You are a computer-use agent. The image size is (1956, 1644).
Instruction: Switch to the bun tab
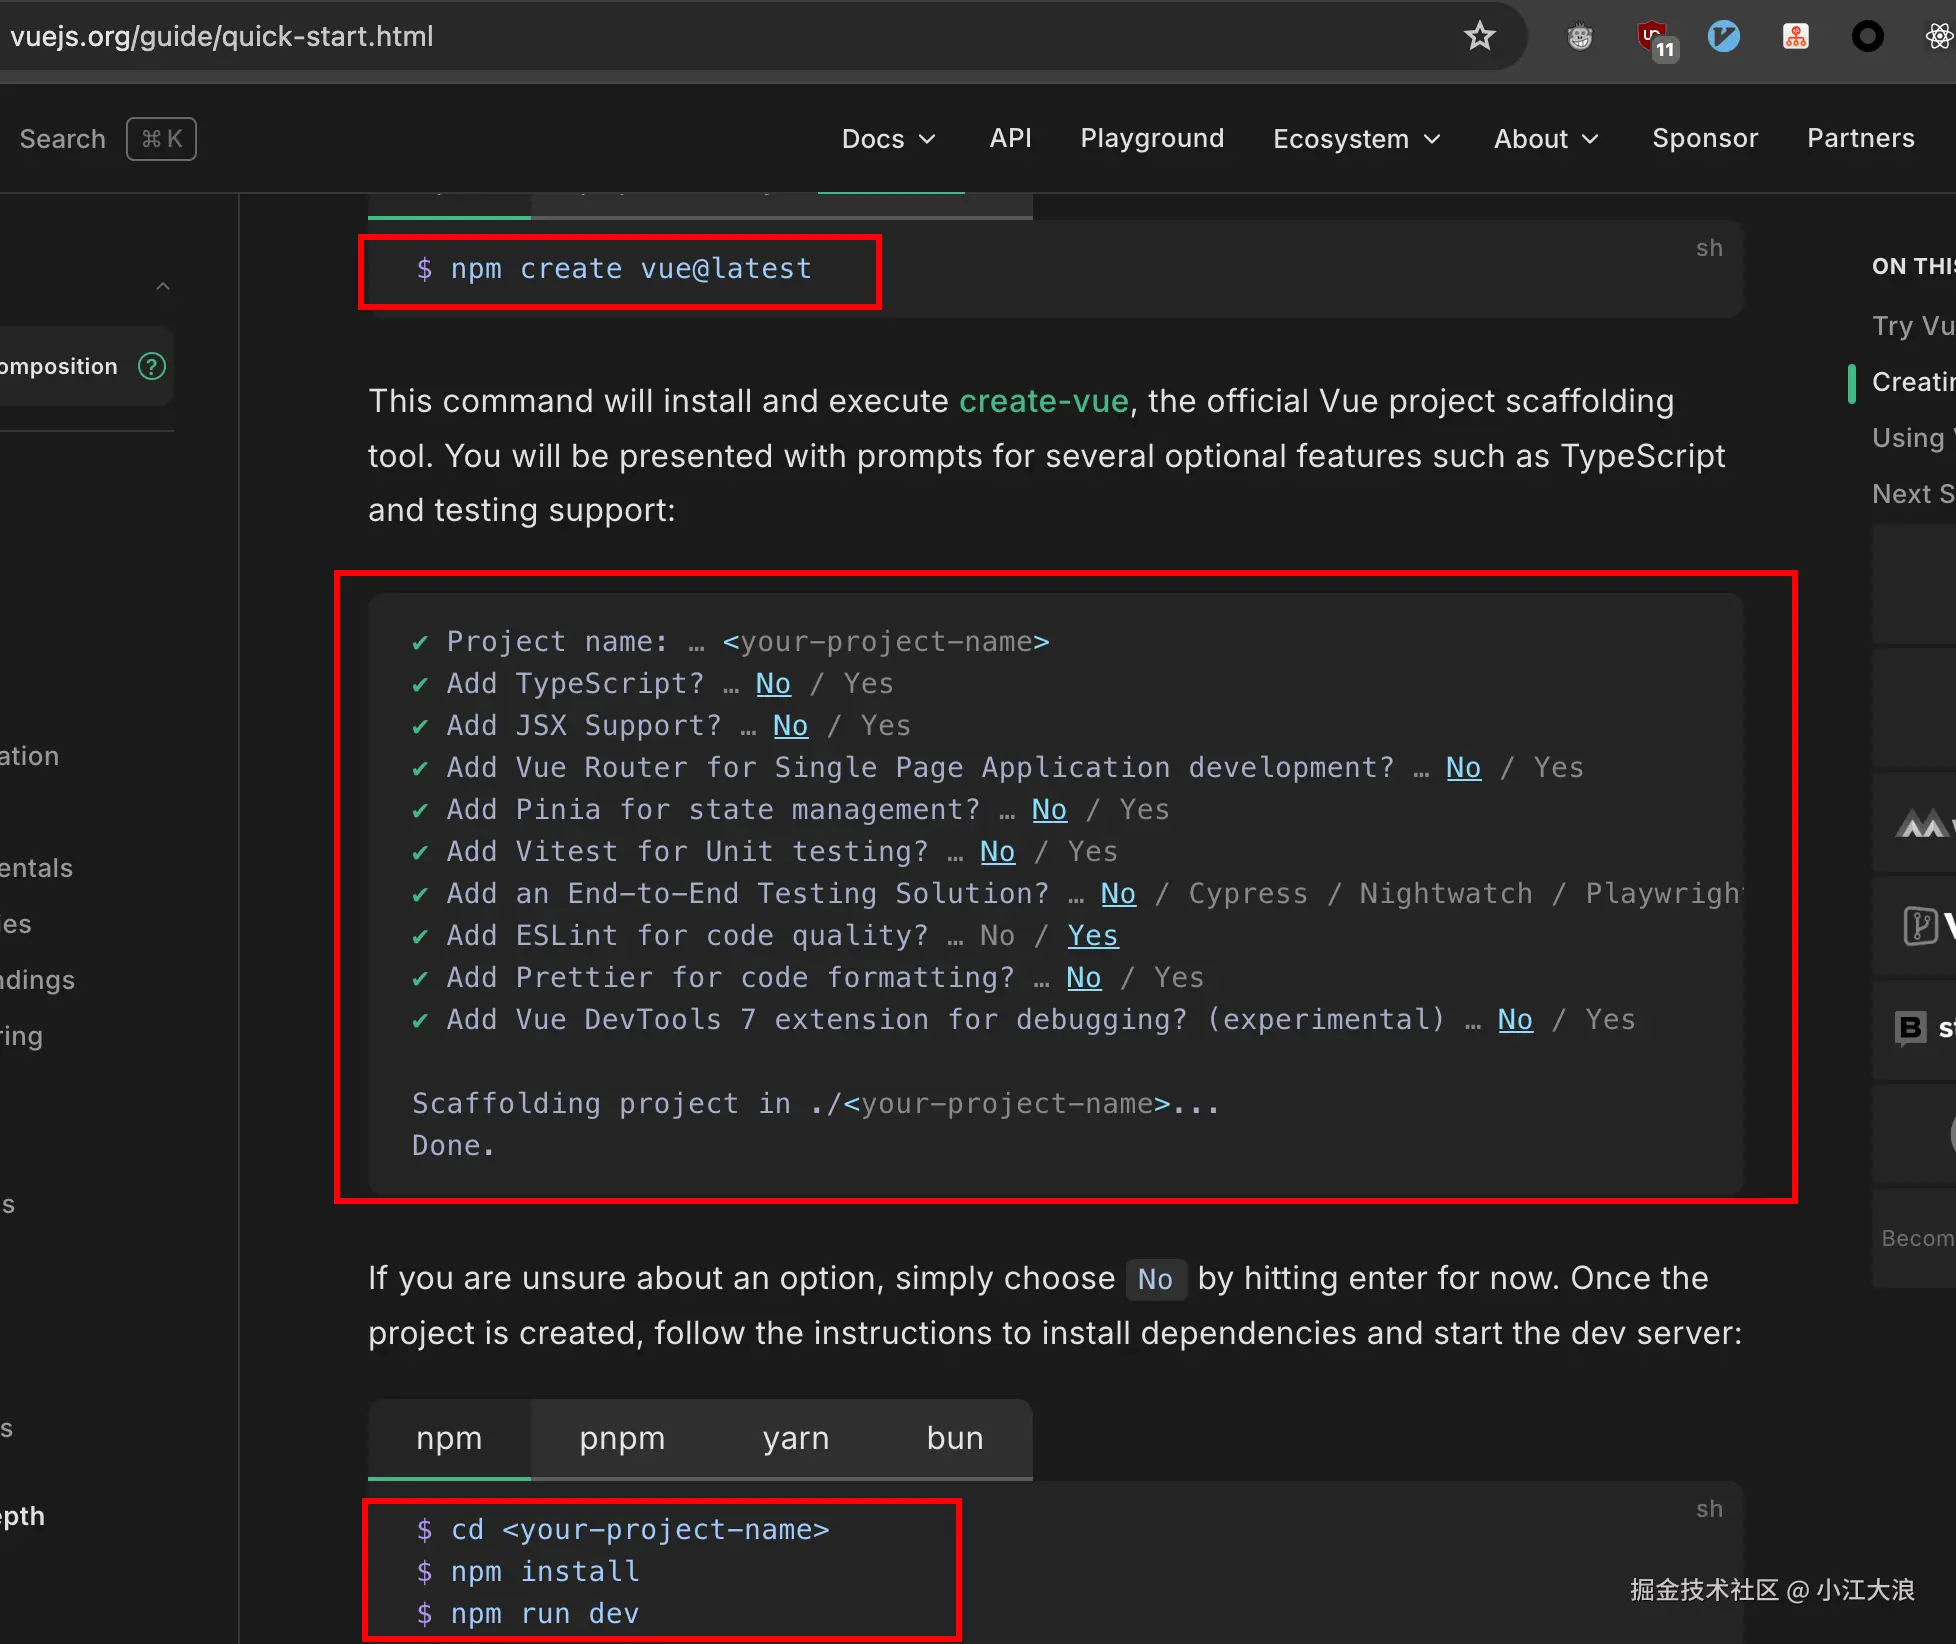pos(955,1438)
